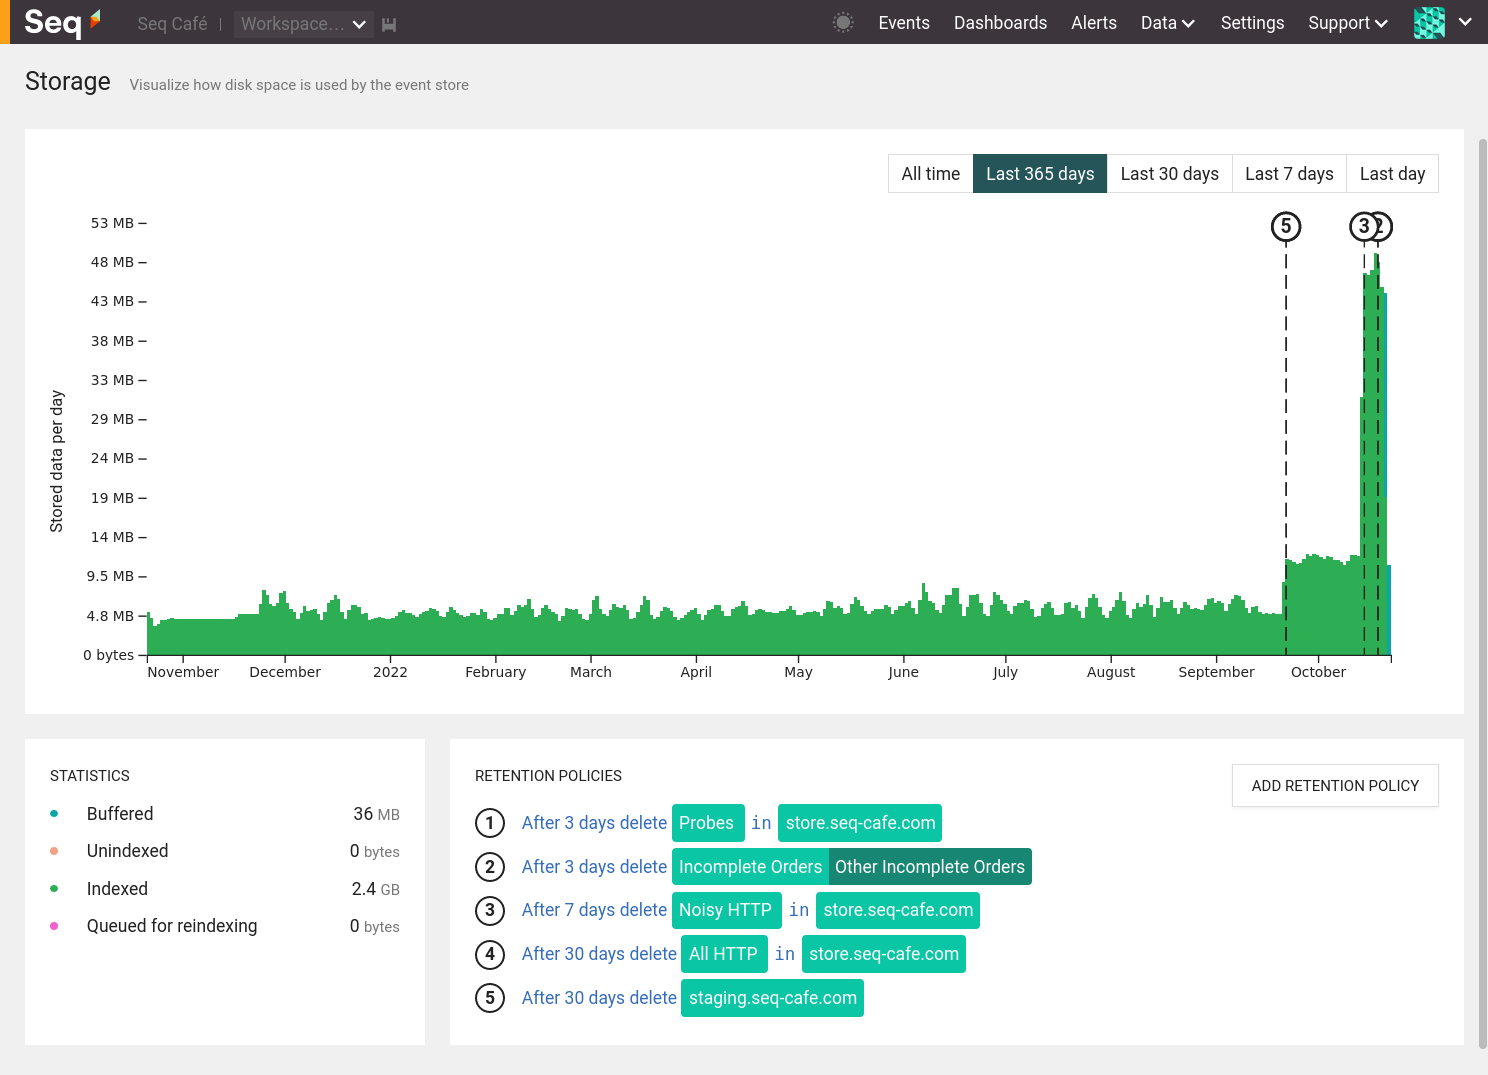Open policy 3 'After 7 days delete' link
The width and height of the screenshot is (1488, 1075).
pyautogui.click(x=594, y=910)
